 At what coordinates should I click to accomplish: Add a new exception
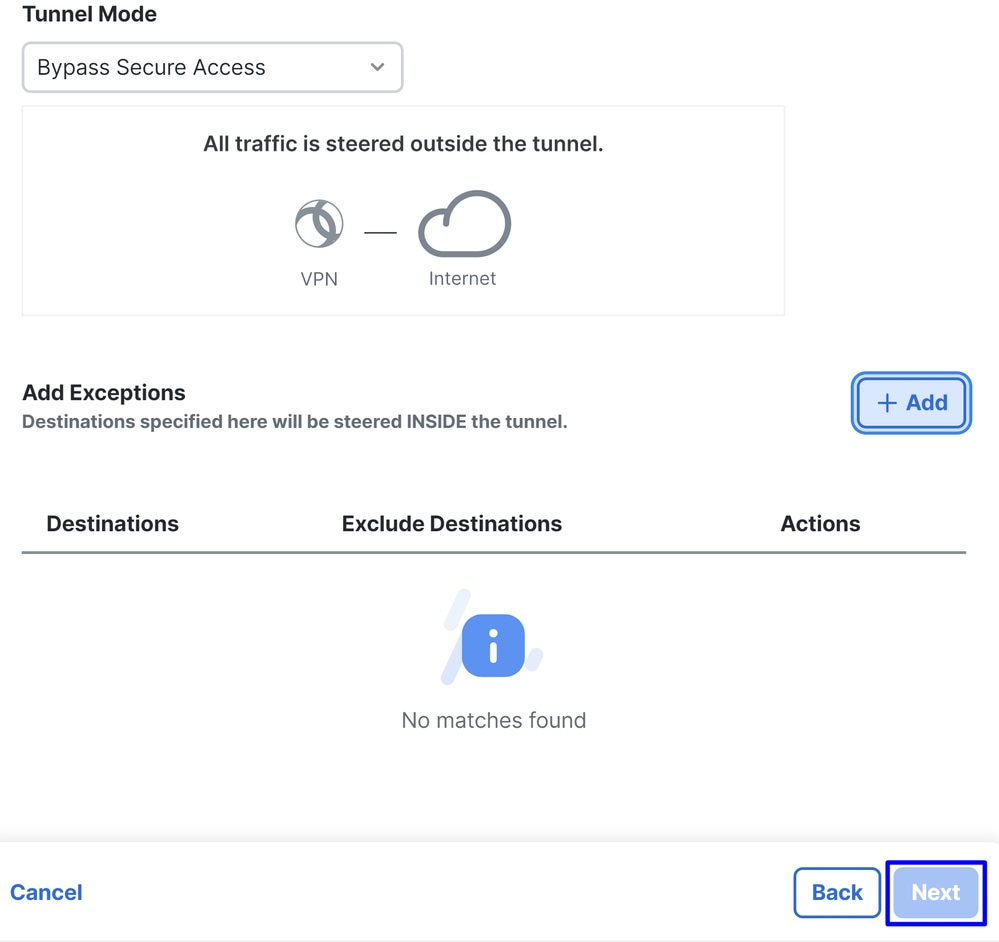click(911, 403)
